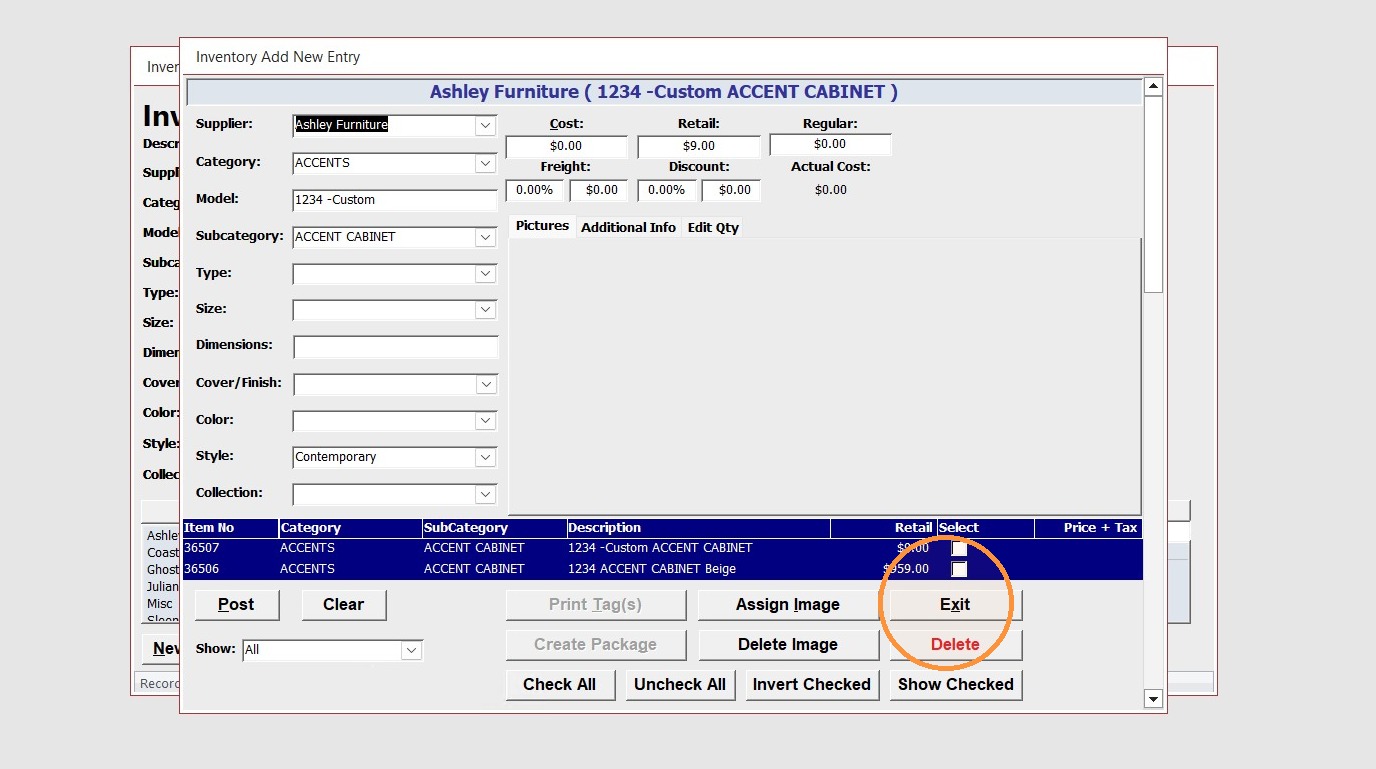Click Check All

coord(560,684)
